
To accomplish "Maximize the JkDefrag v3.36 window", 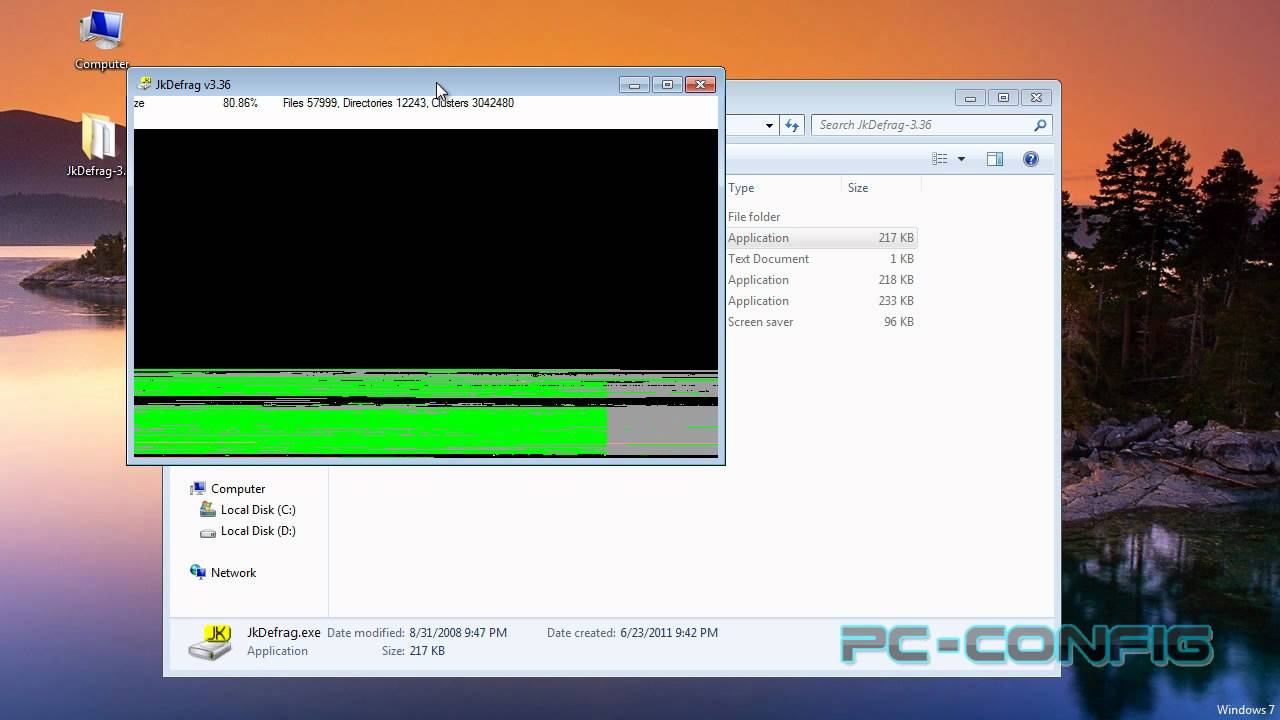I will (667, 85).
